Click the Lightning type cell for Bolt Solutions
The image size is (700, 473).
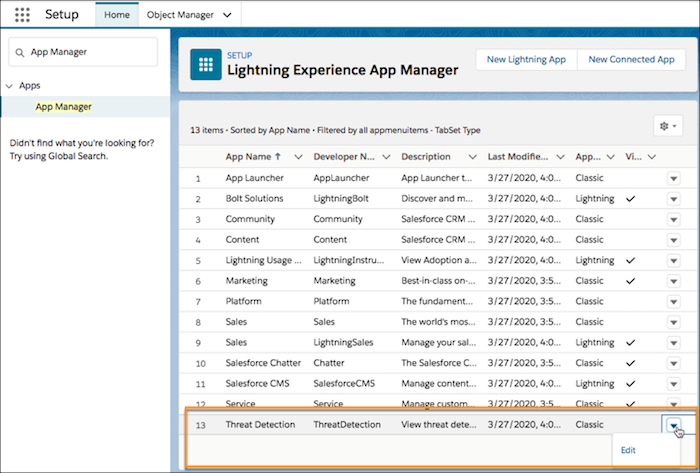595,199
